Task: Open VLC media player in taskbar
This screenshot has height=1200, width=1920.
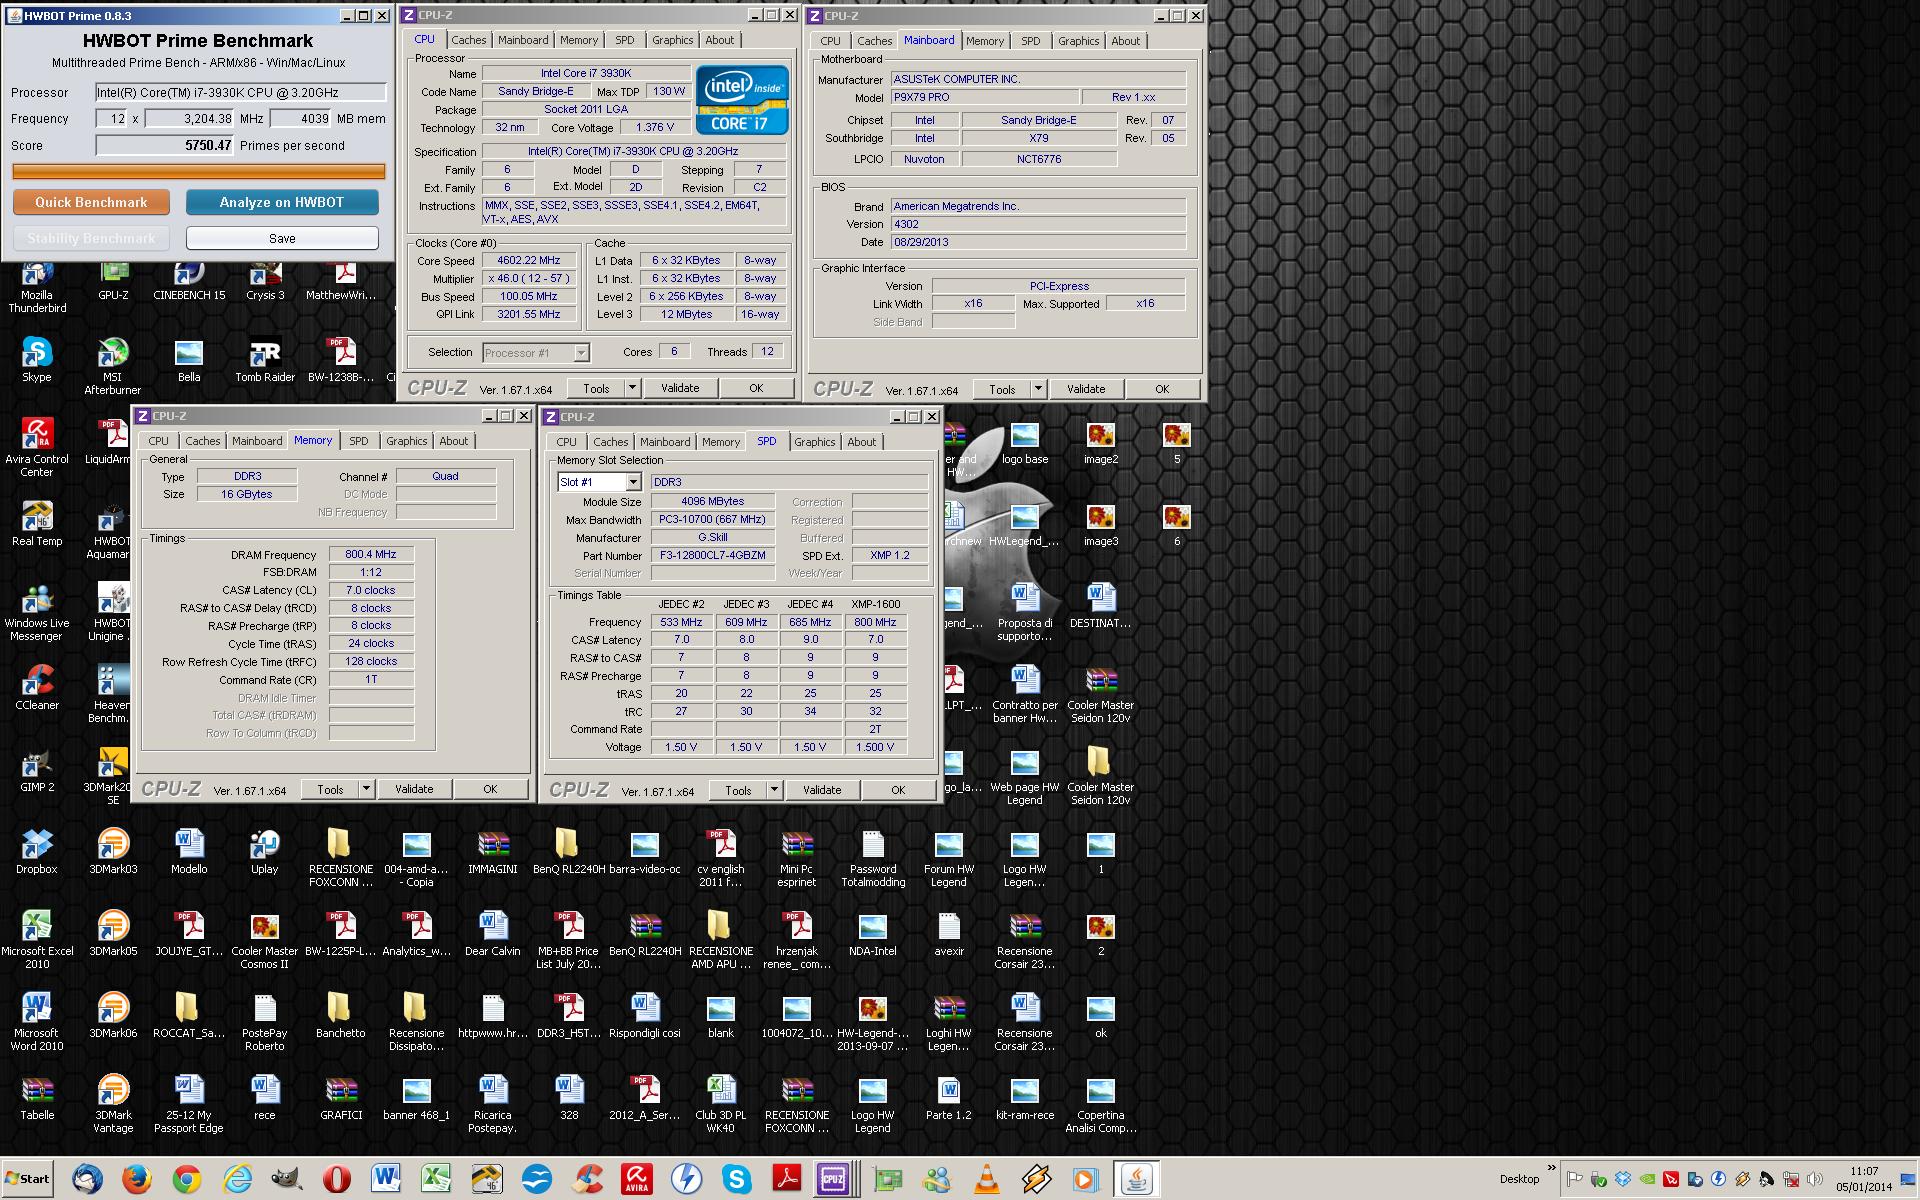Action: [986, 1179]
